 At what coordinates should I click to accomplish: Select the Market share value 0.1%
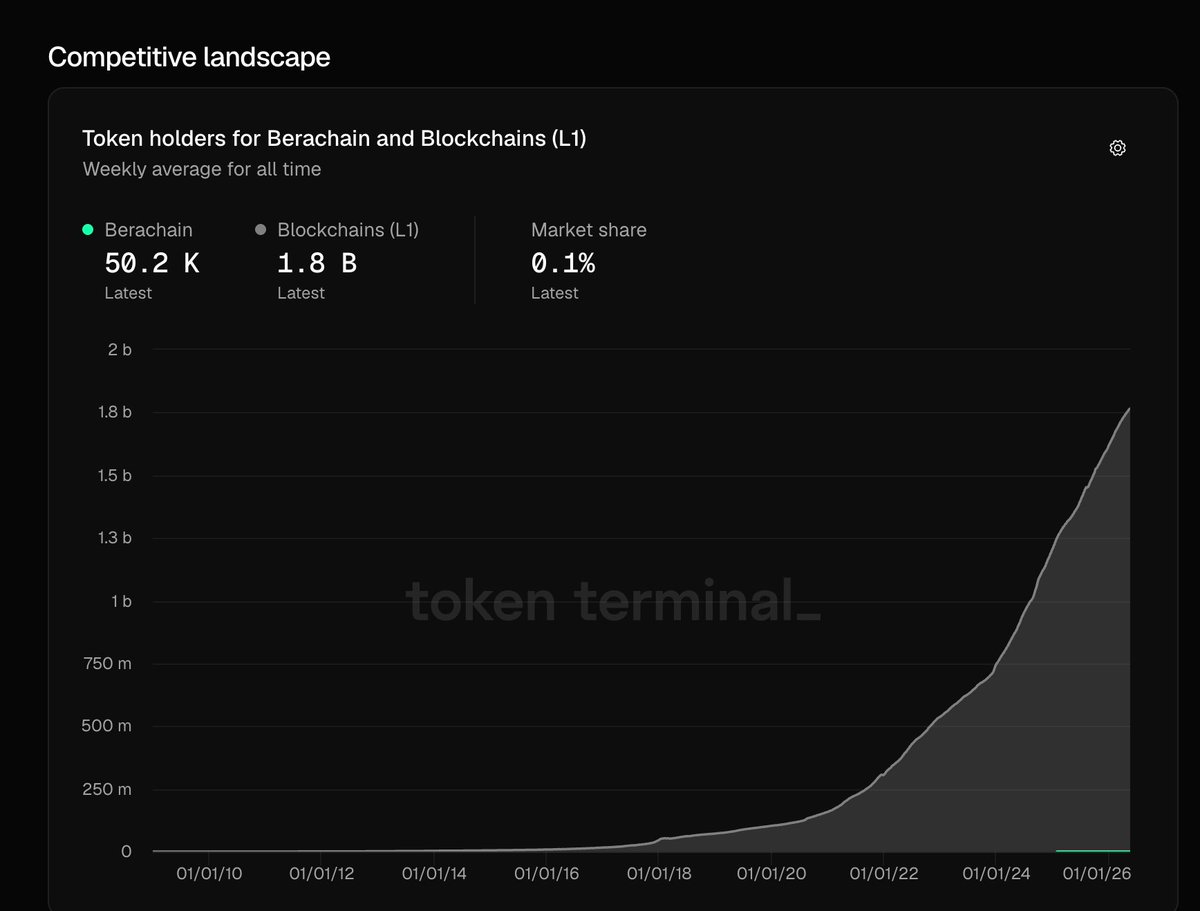click(x=563, y=263)
